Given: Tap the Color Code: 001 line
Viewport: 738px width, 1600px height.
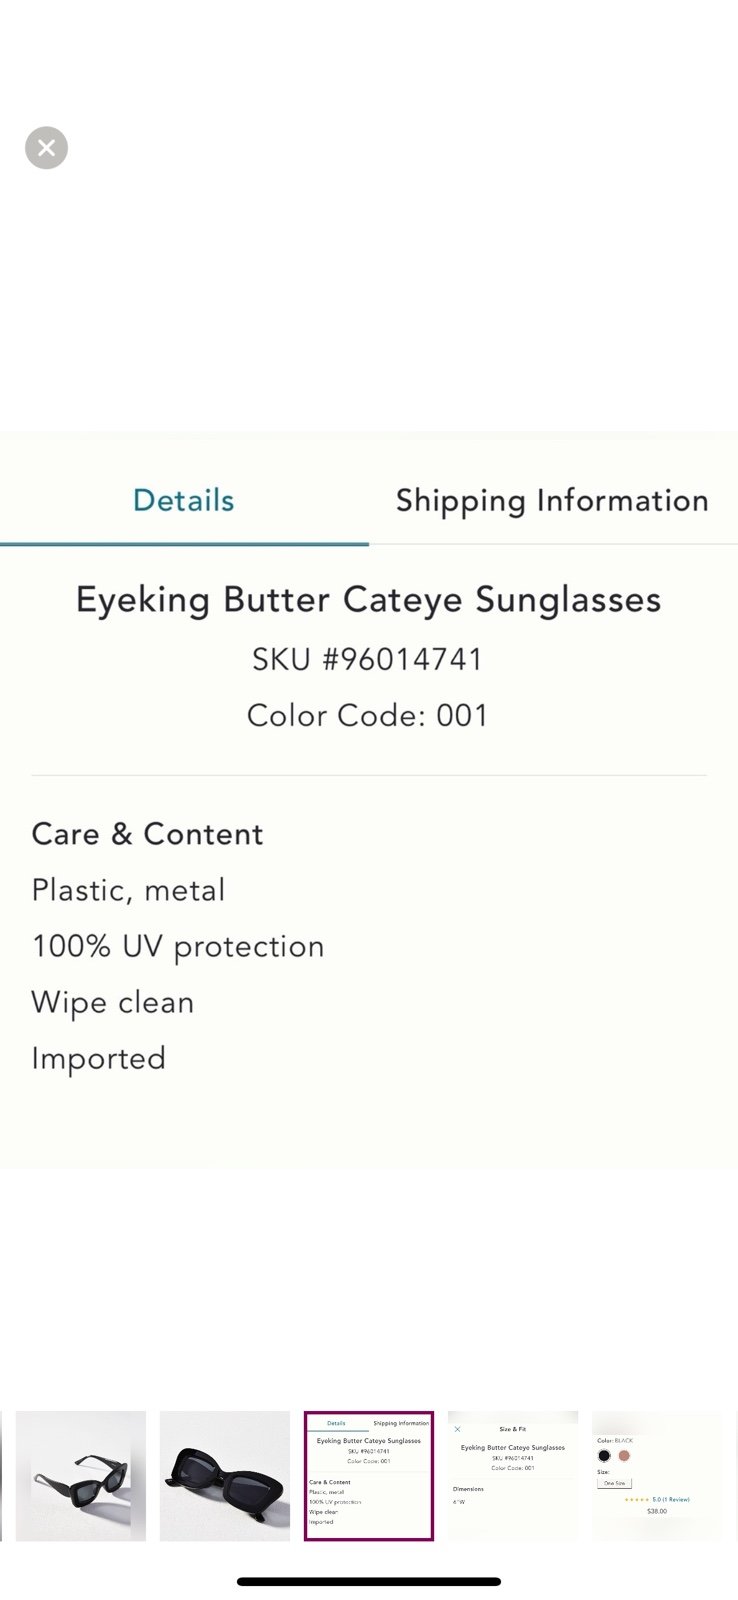Looking at the screenshot, I should click(x=368, y=715).
